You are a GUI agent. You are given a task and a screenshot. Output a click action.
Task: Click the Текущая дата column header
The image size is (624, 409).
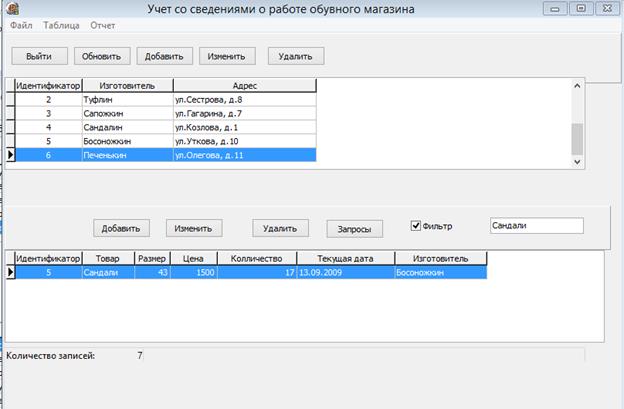point(345,259)
